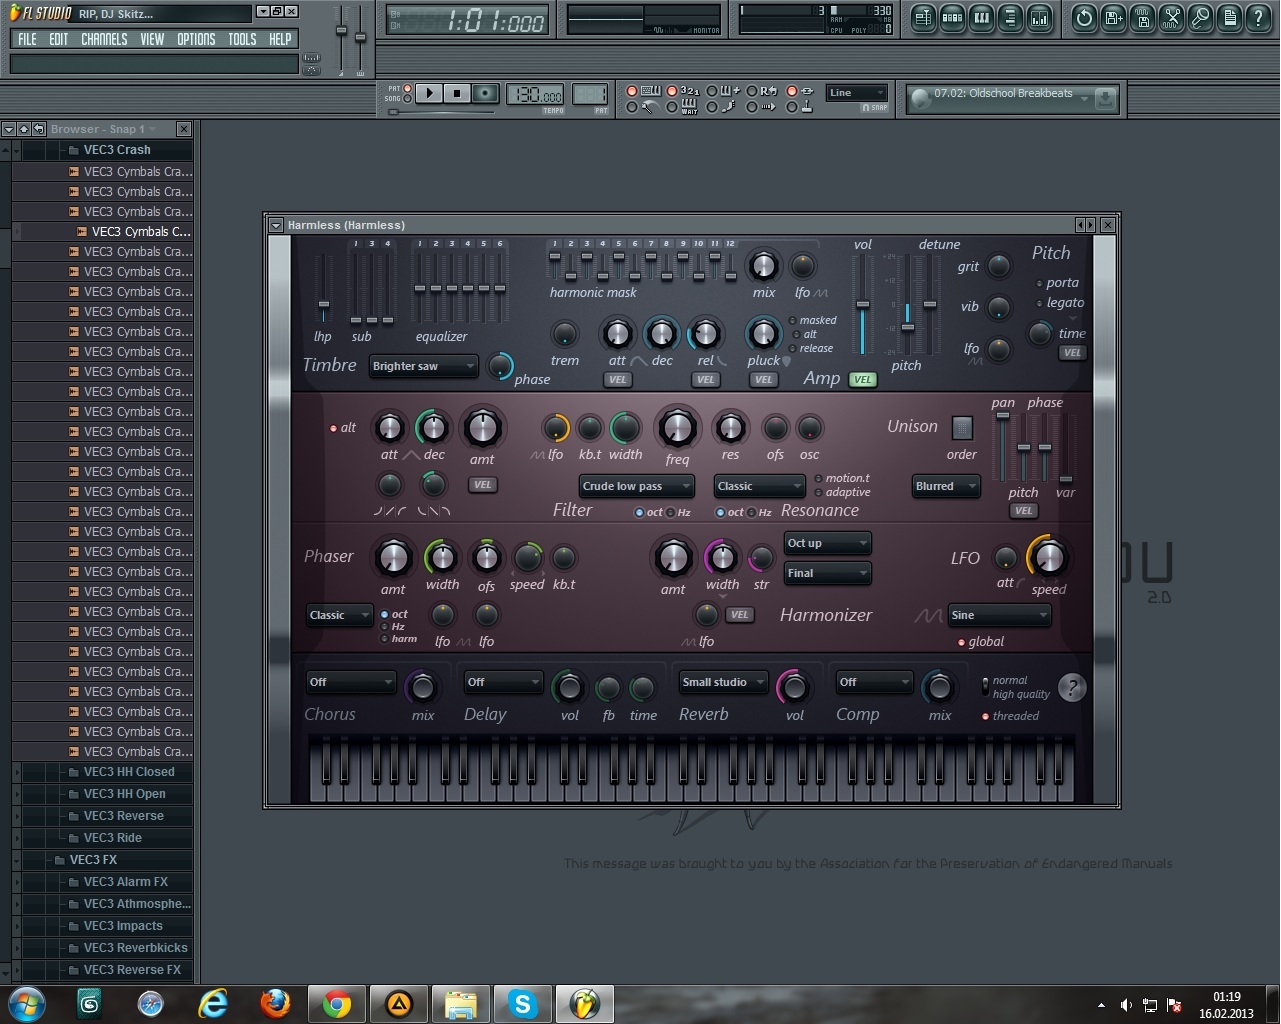Click the VEL button under Pitch time
The image size is (1281, 1024).
1072,353
